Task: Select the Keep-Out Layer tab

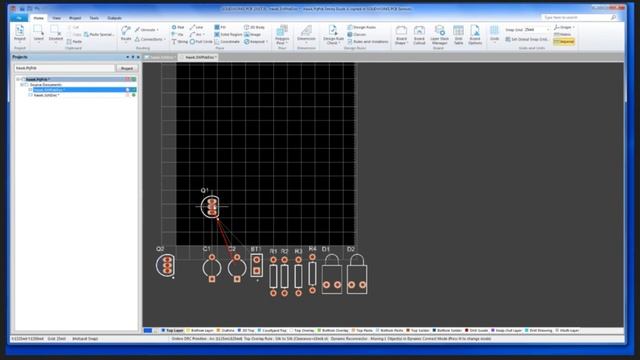Action: [507, 331]
